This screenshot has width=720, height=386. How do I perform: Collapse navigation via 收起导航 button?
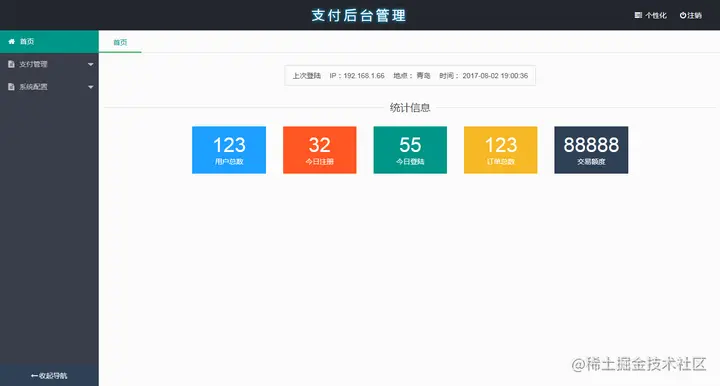click(49, 375)
